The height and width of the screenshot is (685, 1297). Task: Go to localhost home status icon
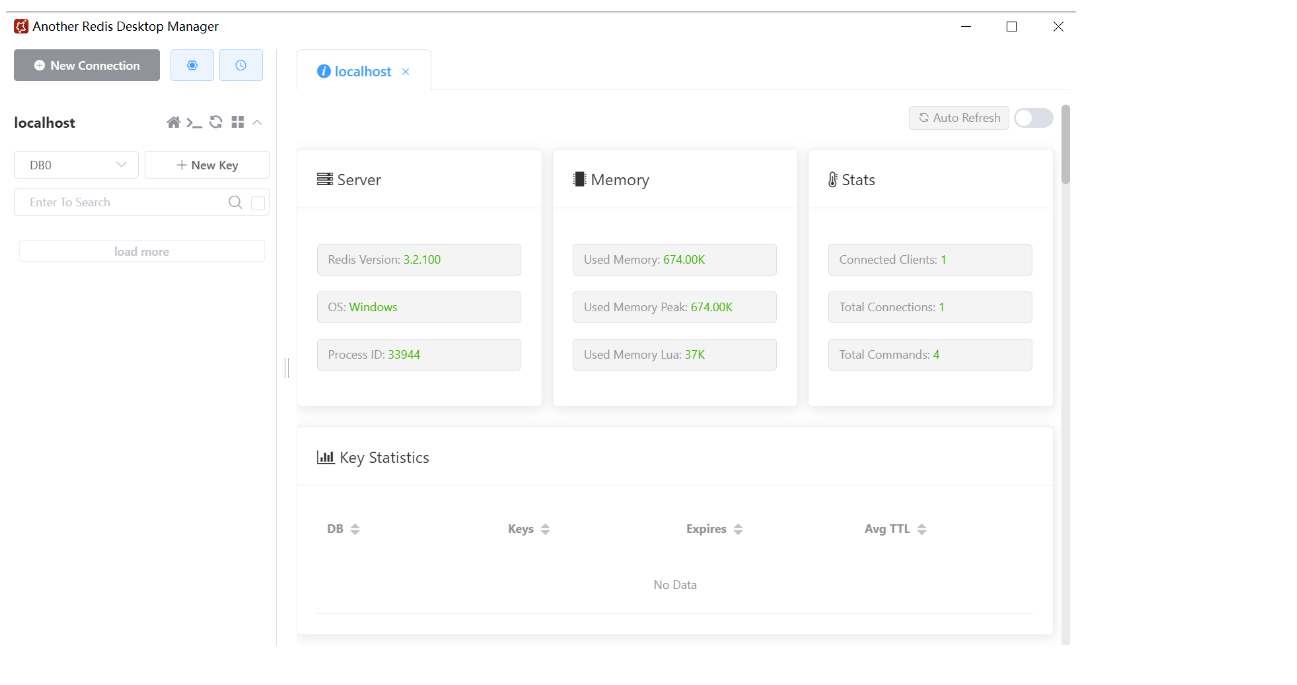pyautogui.click(x=174, y=122)
